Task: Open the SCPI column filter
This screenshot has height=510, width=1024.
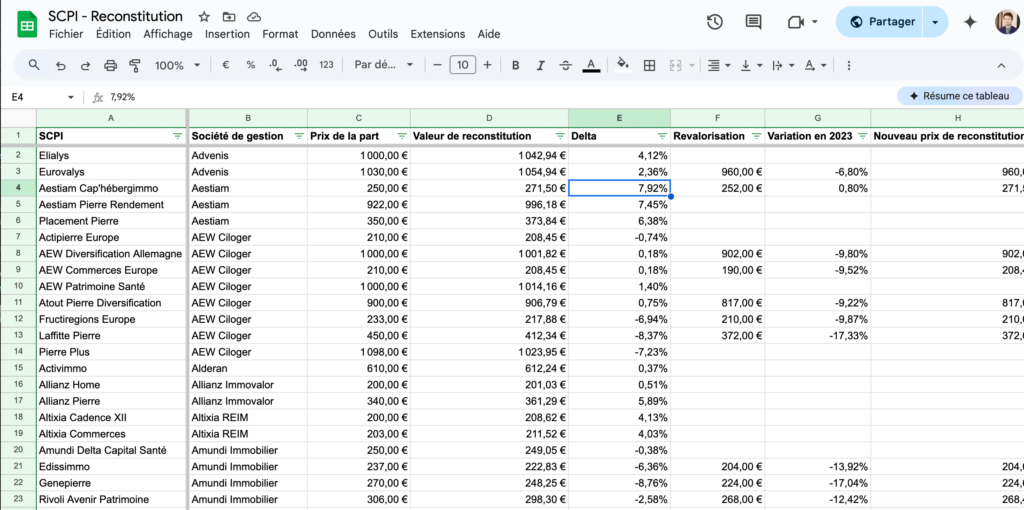Action: tap(177, 136)
